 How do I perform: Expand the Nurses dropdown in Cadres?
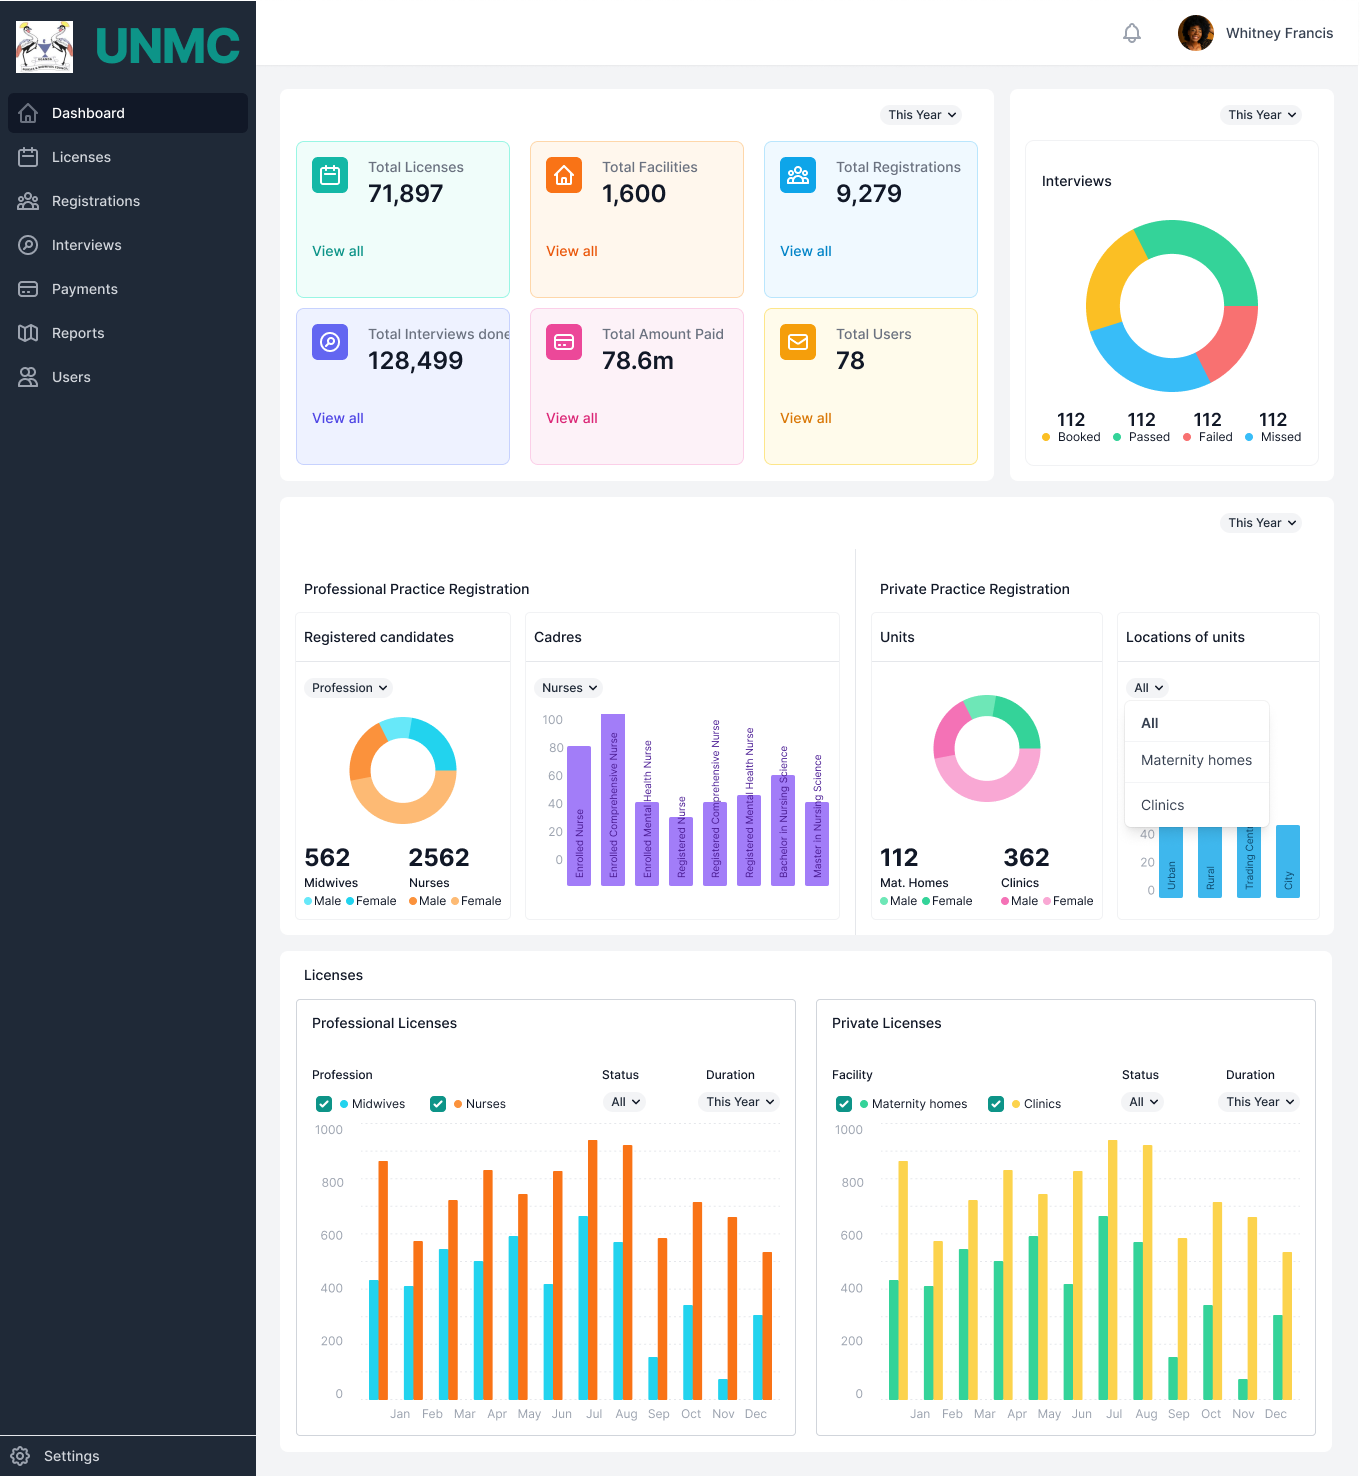[570, 688]
